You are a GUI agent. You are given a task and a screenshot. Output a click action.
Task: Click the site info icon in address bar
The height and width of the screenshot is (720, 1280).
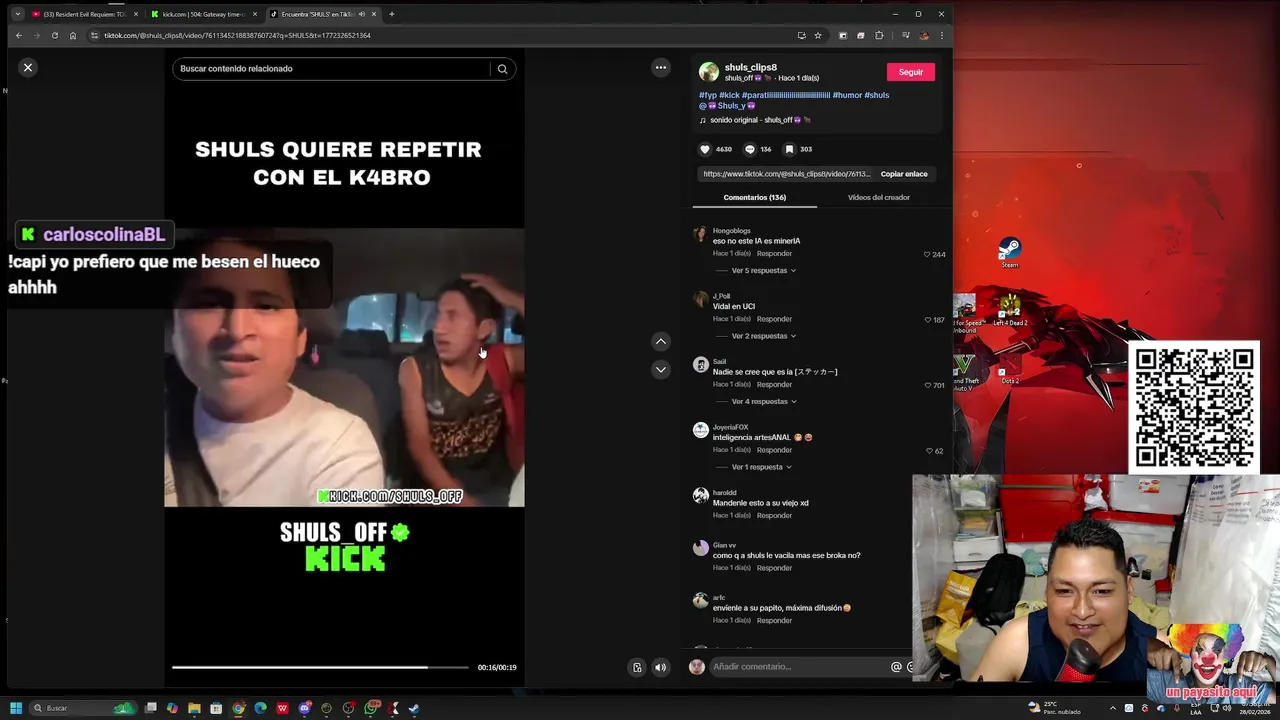[x=94, y=35]
